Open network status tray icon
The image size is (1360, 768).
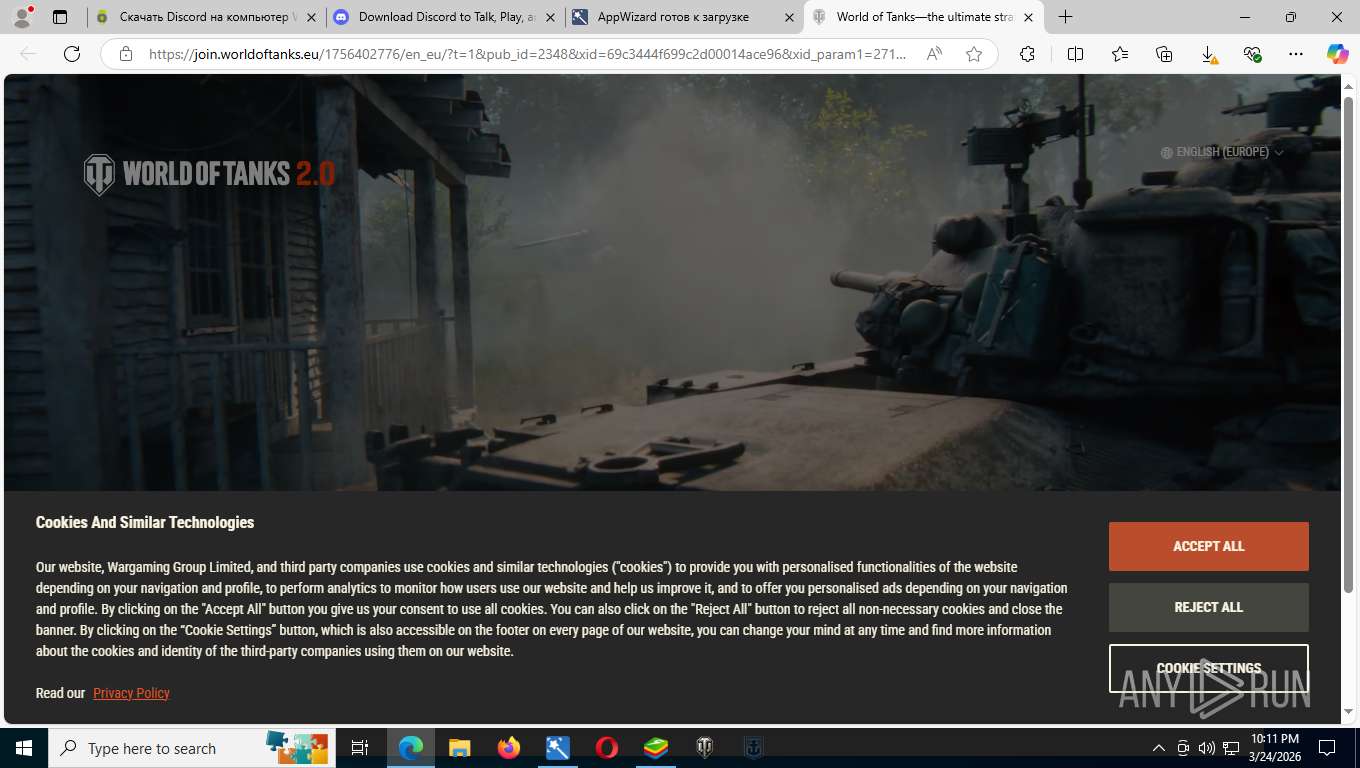tap(1231, 748)
